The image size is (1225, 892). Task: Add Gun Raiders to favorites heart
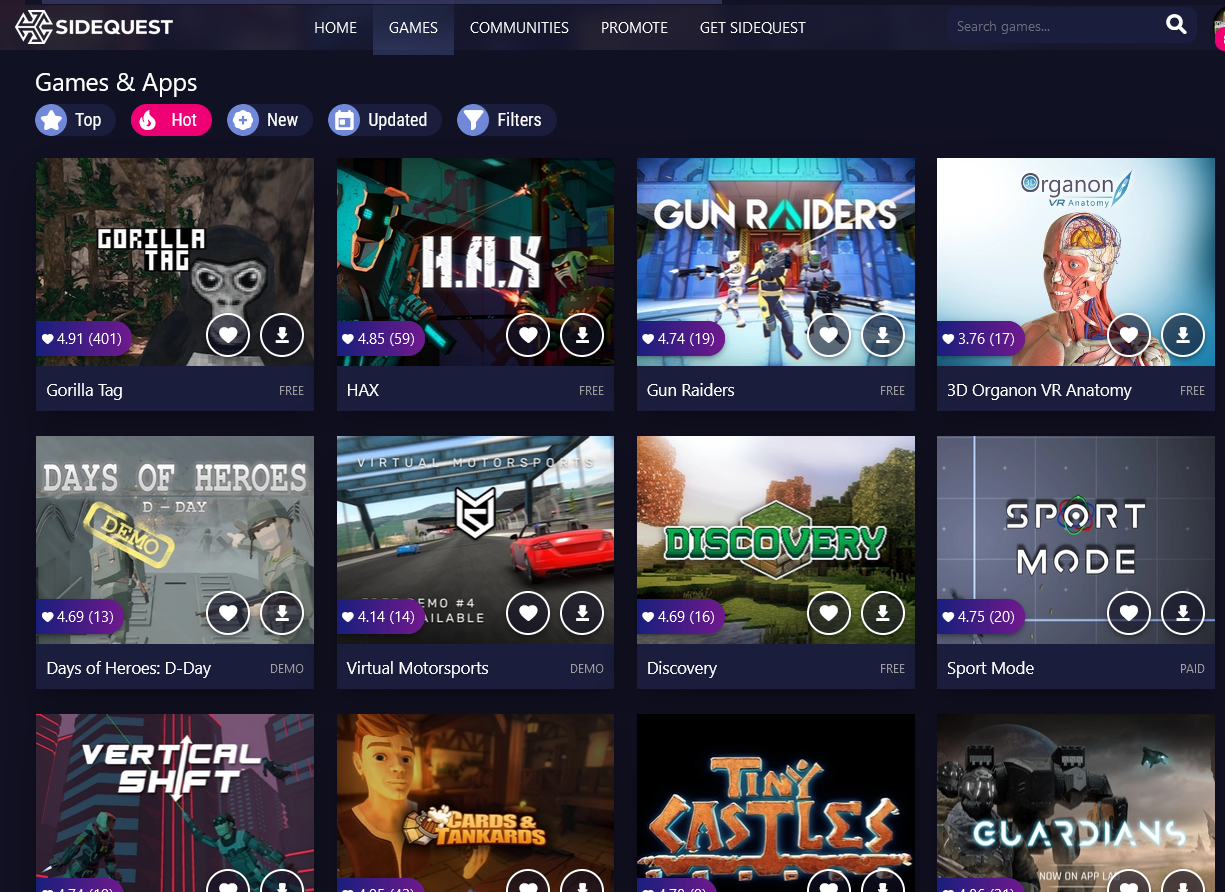click(x=828, y=336)
